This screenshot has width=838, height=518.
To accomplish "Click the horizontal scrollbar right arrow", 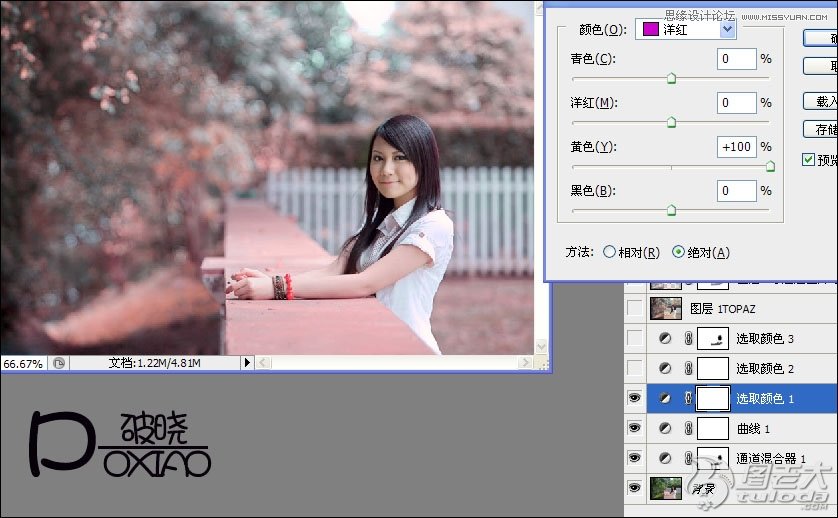I will pos(525,363).
